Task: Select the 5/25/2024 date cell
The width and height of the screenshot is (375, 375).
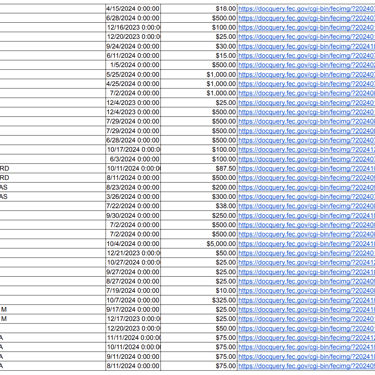Action: (x=133, y=74)
